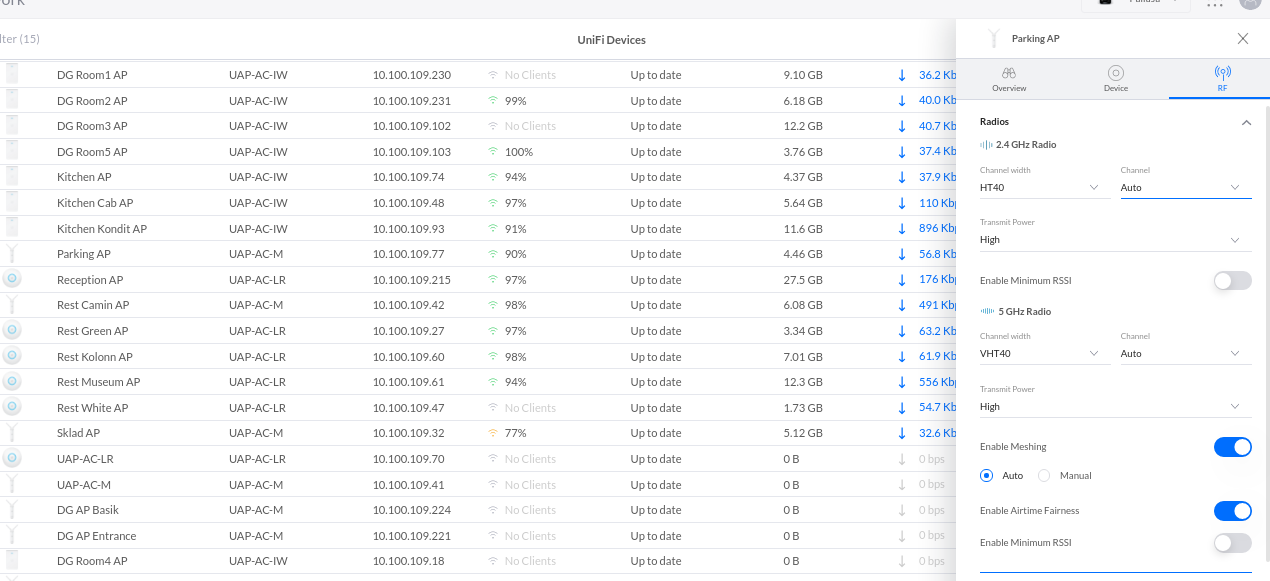Click the UniFi Devices table heading
1270x581 pixels.
coord(611,40)
